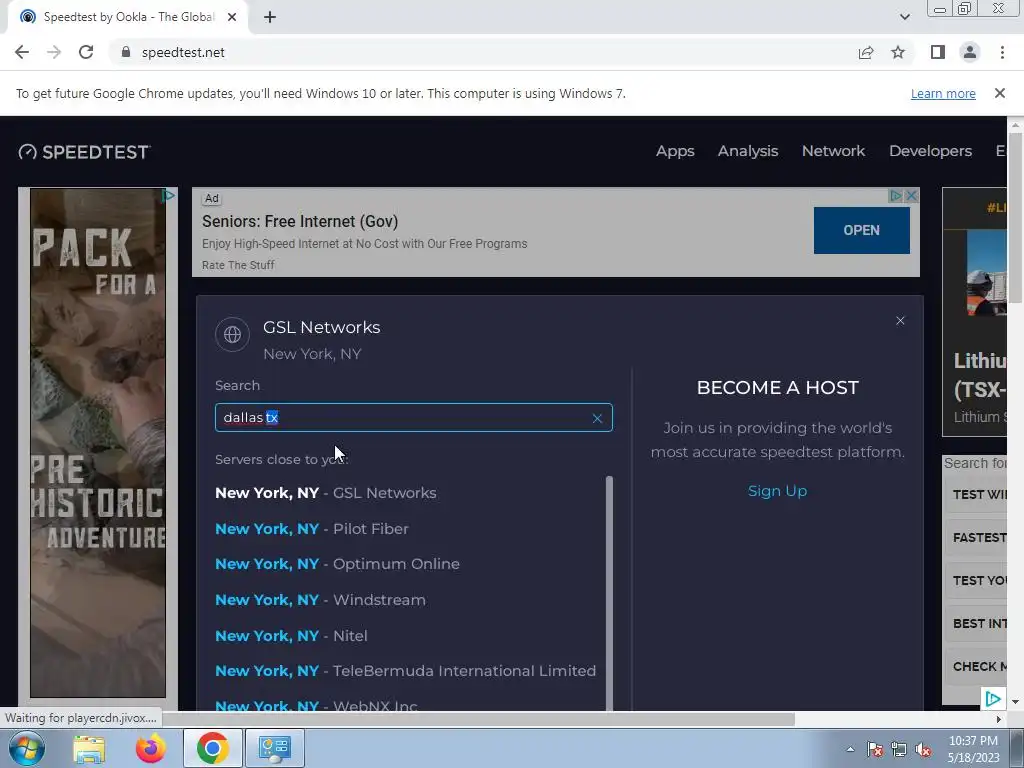Image resolution: width=1024 pixels, height=768 pixels.
Task: Select New York, NY - Windstream server
Action: click(320, 600)
